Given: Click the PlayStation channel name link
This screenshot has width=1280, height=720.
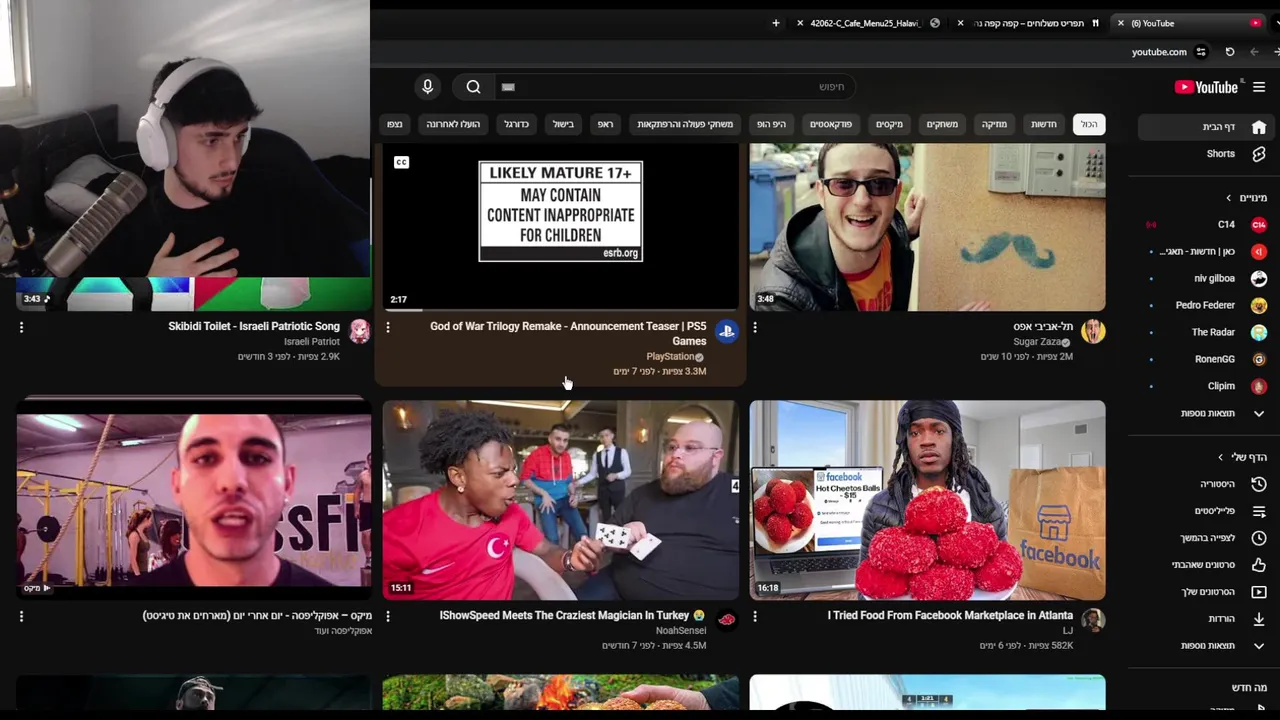Looking at the screenshot, I should pos(670,356).
